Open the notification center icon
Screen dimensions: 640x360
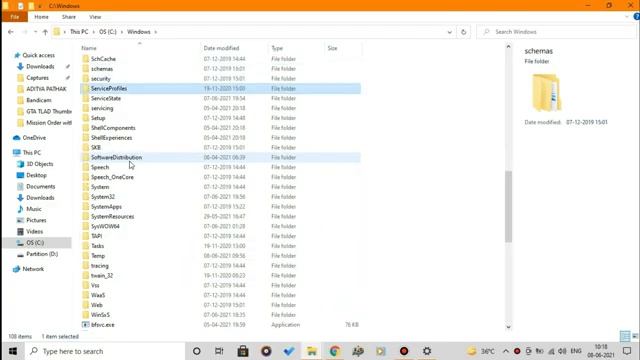pos(627,351)
